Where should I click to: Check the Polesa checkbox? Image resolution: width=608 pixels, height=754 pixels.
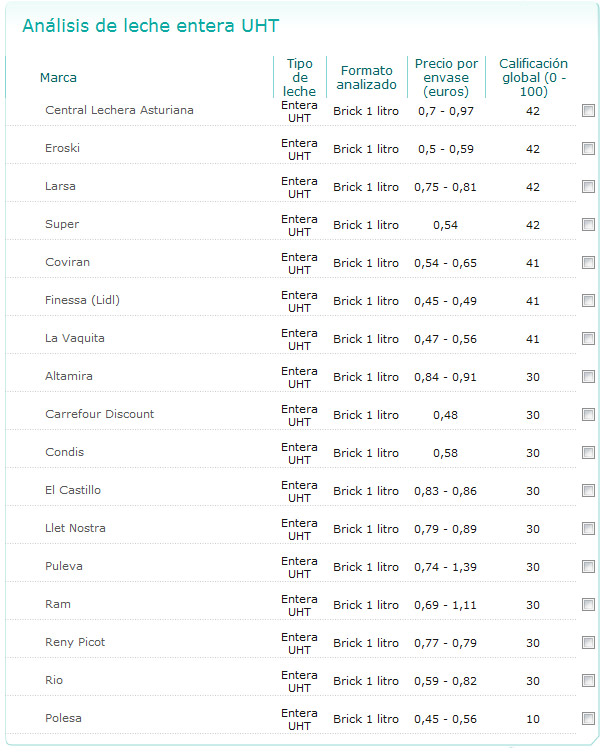click(x=588, y=719)
